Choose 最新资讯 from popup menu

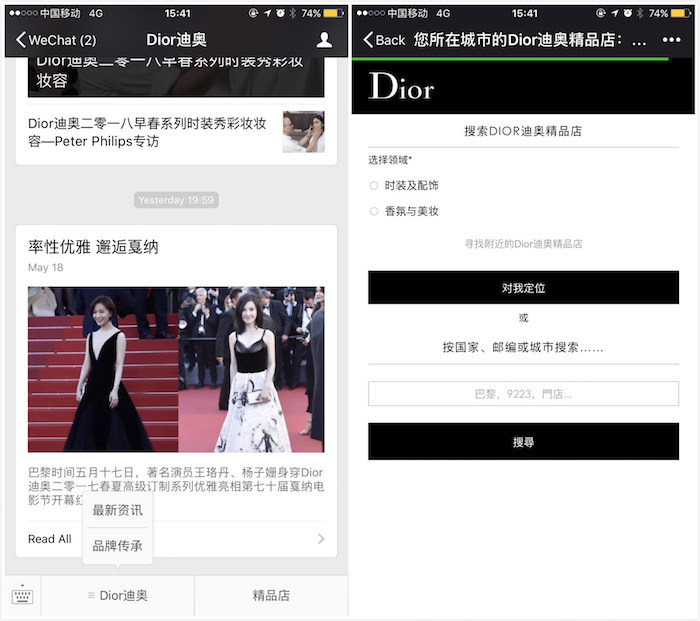[118, 511]
